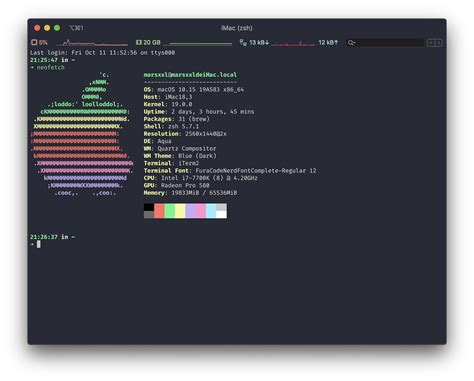Click the 'DE: Aqua' line

click(x=157, y=141)
